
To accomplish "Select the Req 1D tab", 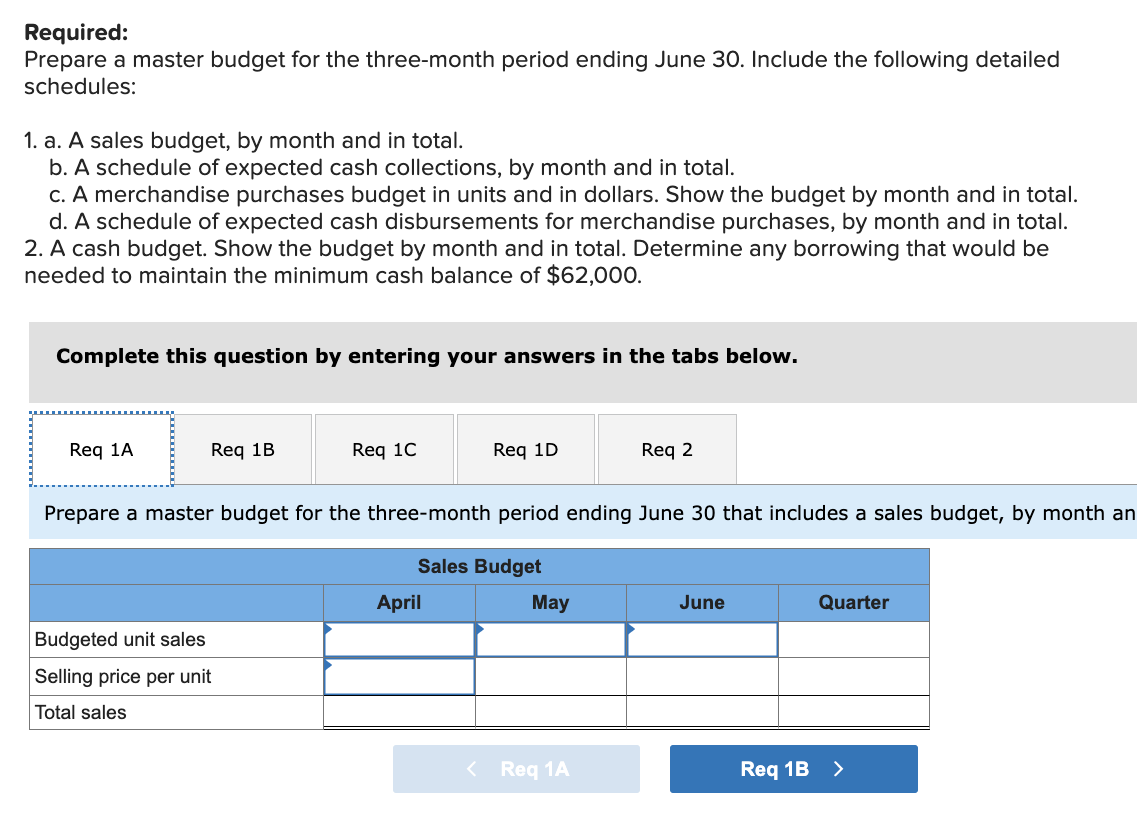I will (x=525, y=449).
